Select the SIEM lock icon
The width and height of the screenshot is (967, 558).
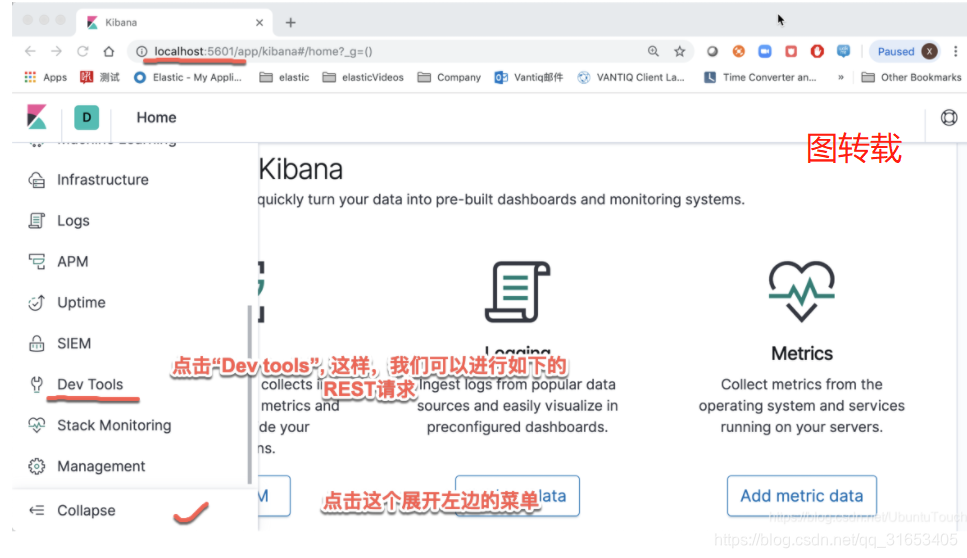point(36,343)
